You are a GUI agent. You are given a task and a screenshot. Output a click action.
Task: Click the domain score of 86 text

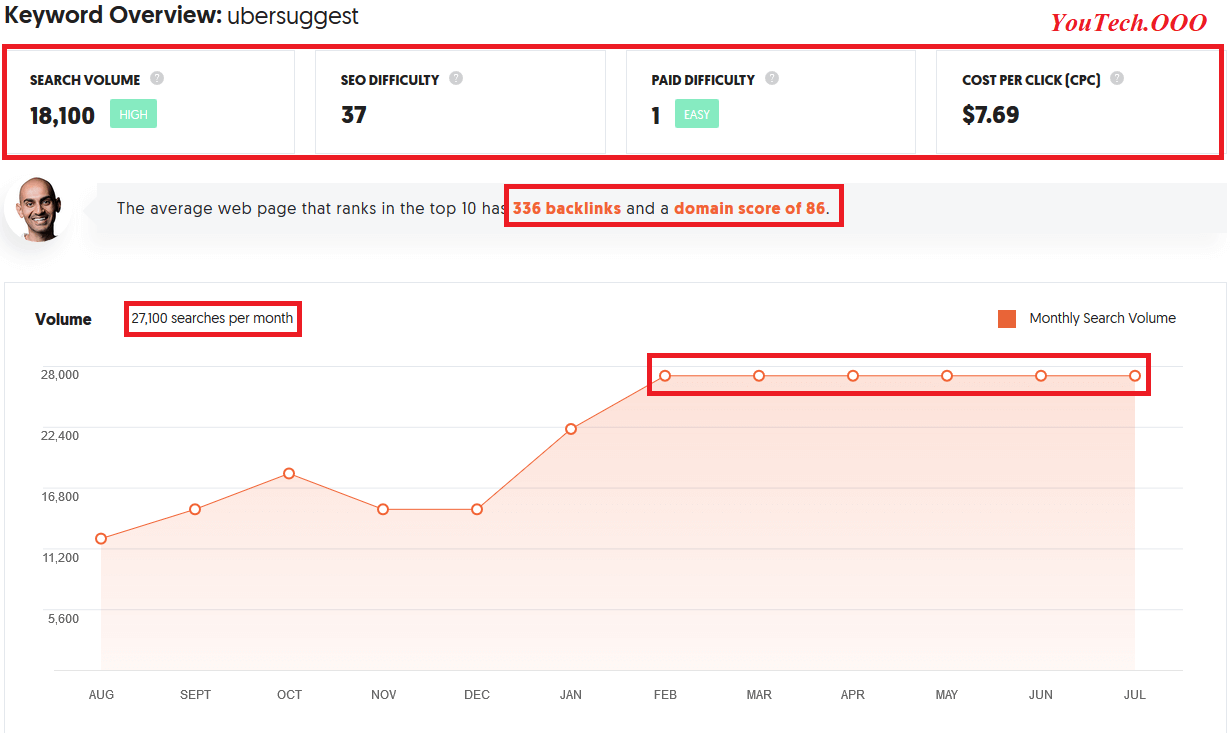point(750,209)
